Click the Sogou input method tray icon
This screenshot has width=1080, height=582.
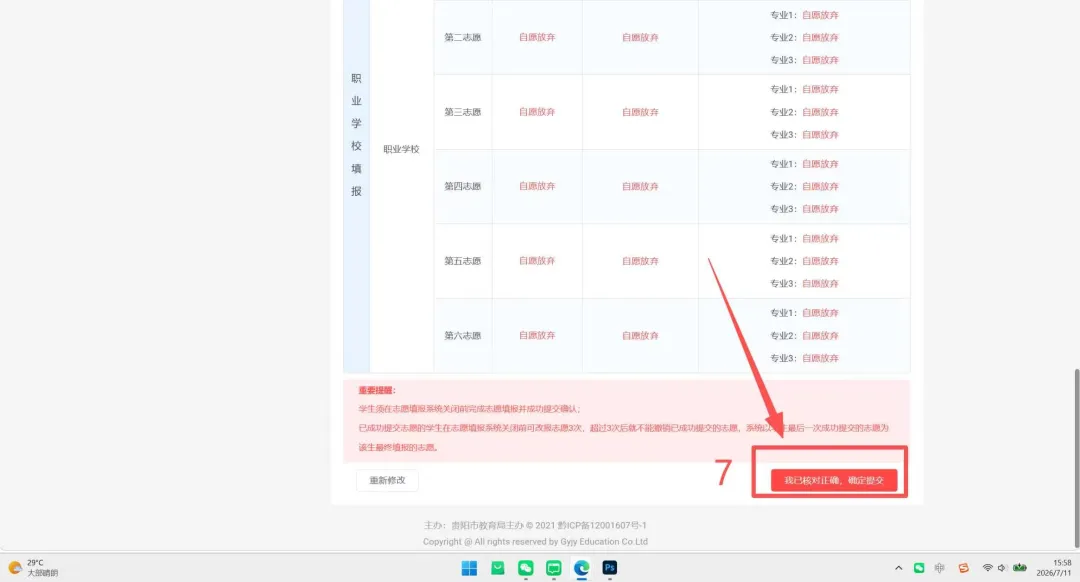pos(964,568)
